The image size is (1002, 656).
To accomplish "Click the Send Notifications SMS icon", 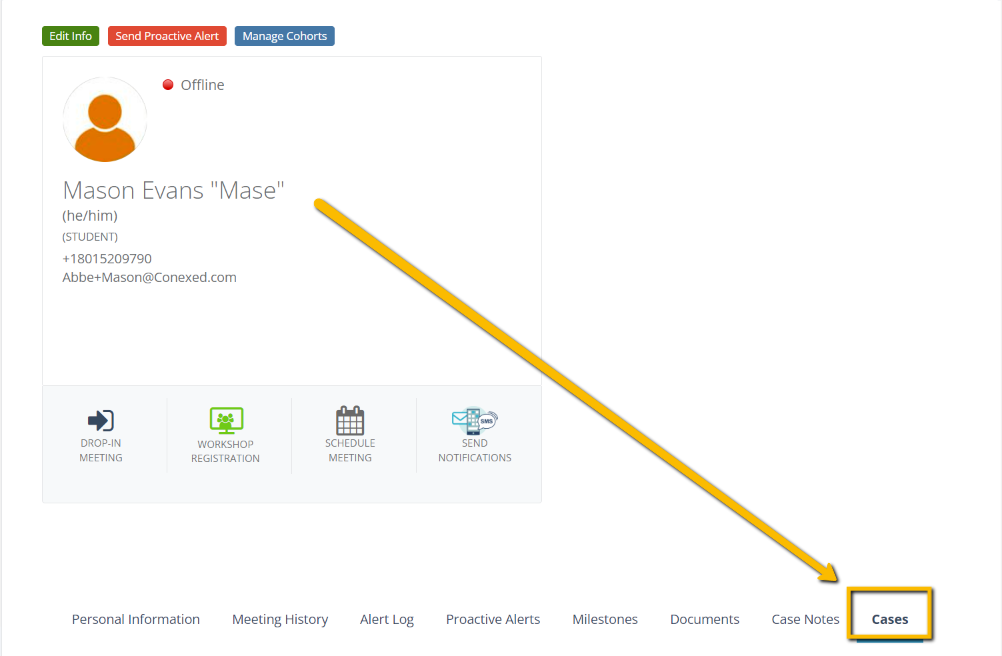I will (474, 419).
